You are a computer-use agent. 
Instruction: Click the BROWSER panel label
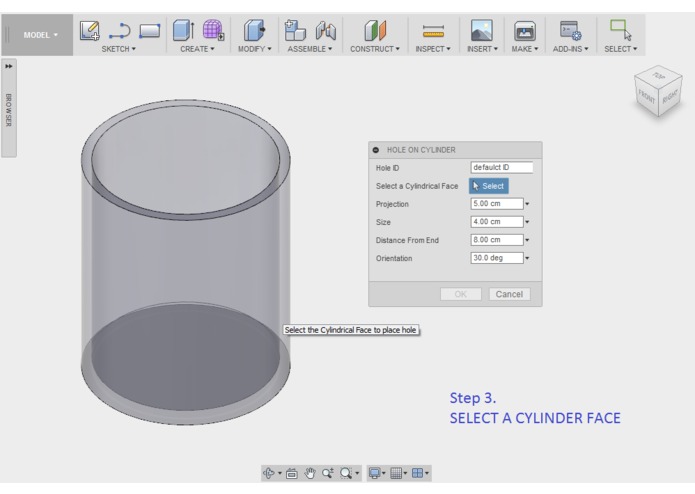pyautogui.click(x=8, y=110)
